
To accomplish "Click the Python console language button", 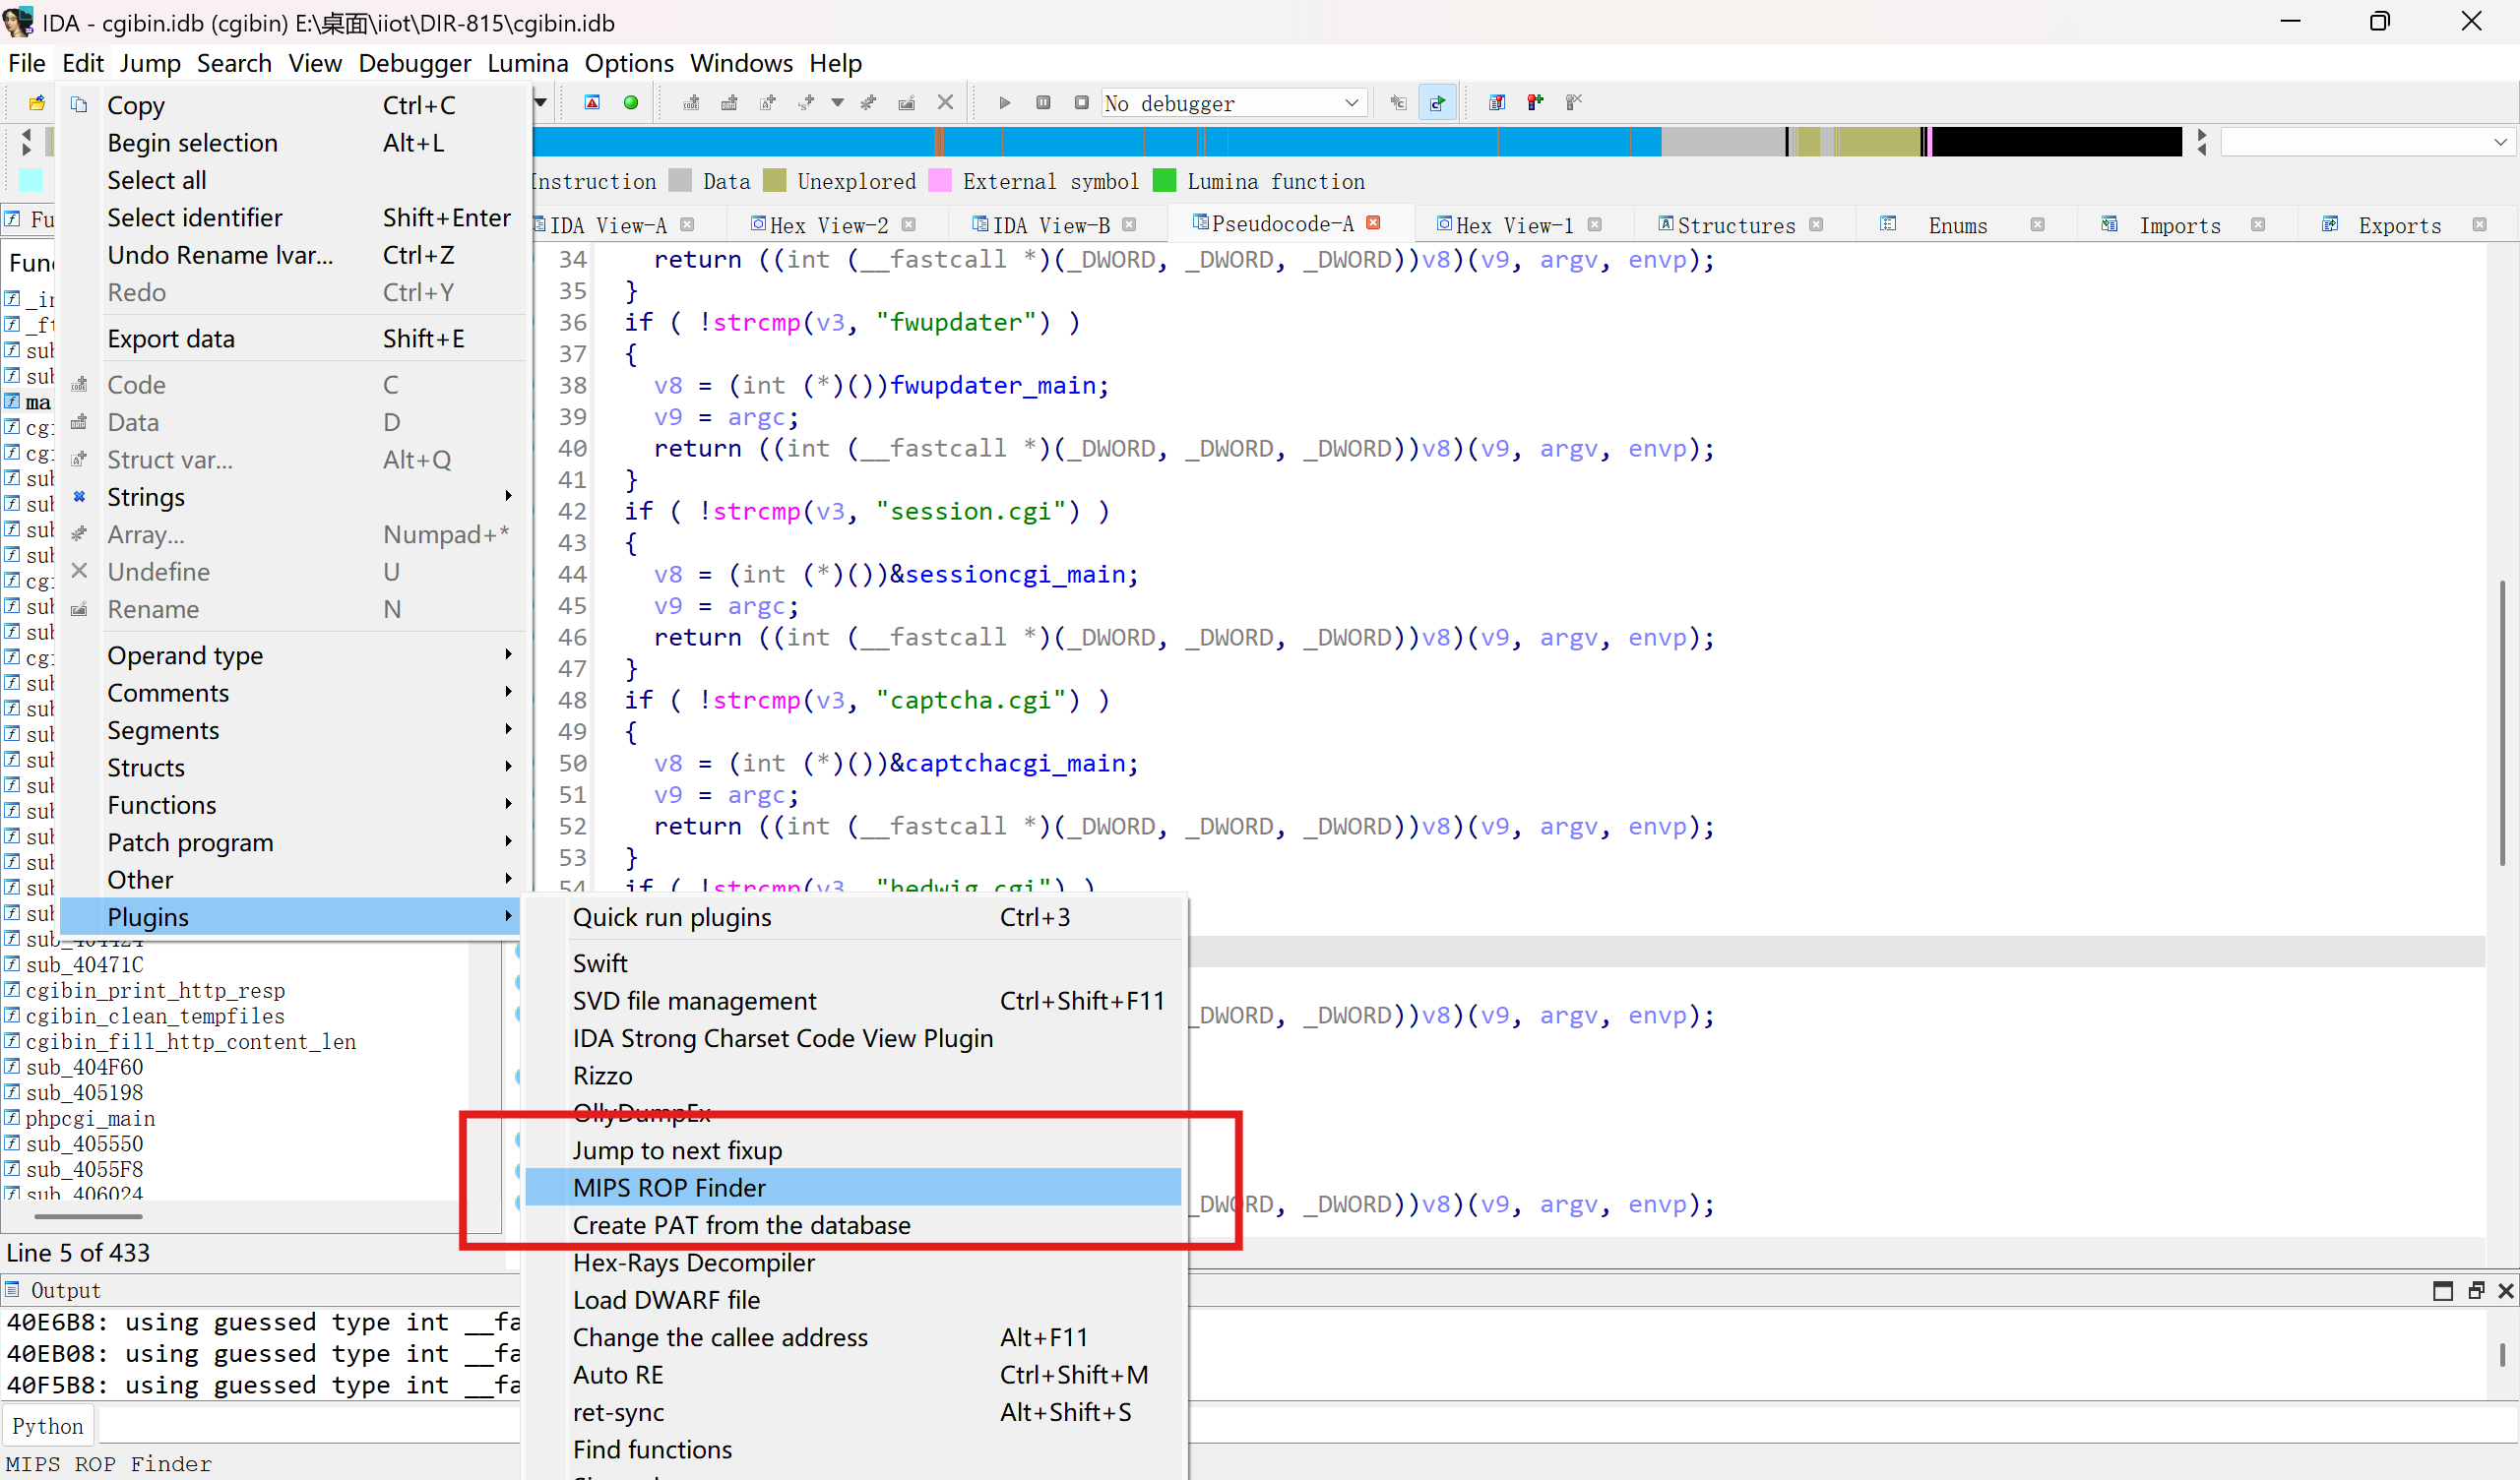I will tap(48, 1426).
